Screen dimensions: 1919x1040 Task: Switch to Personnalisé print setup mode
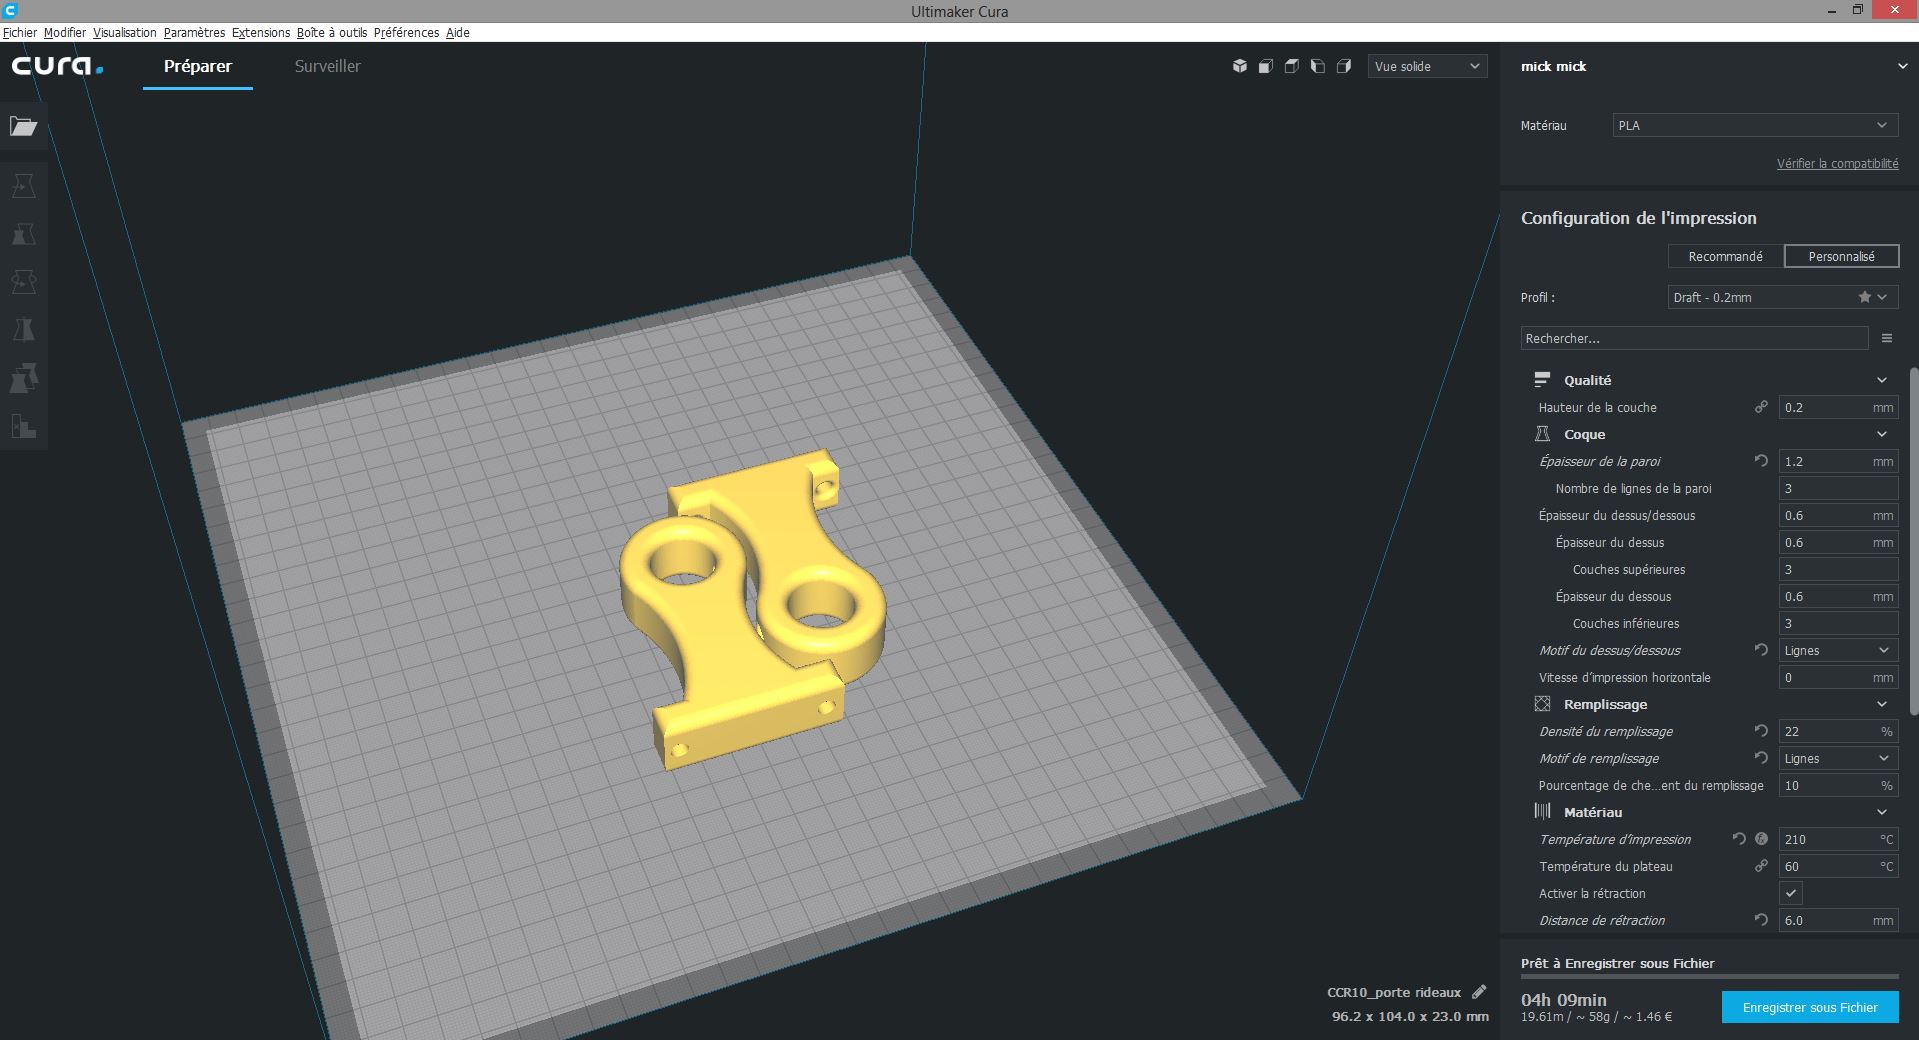pyautogui.click(x=1841, y=256)
